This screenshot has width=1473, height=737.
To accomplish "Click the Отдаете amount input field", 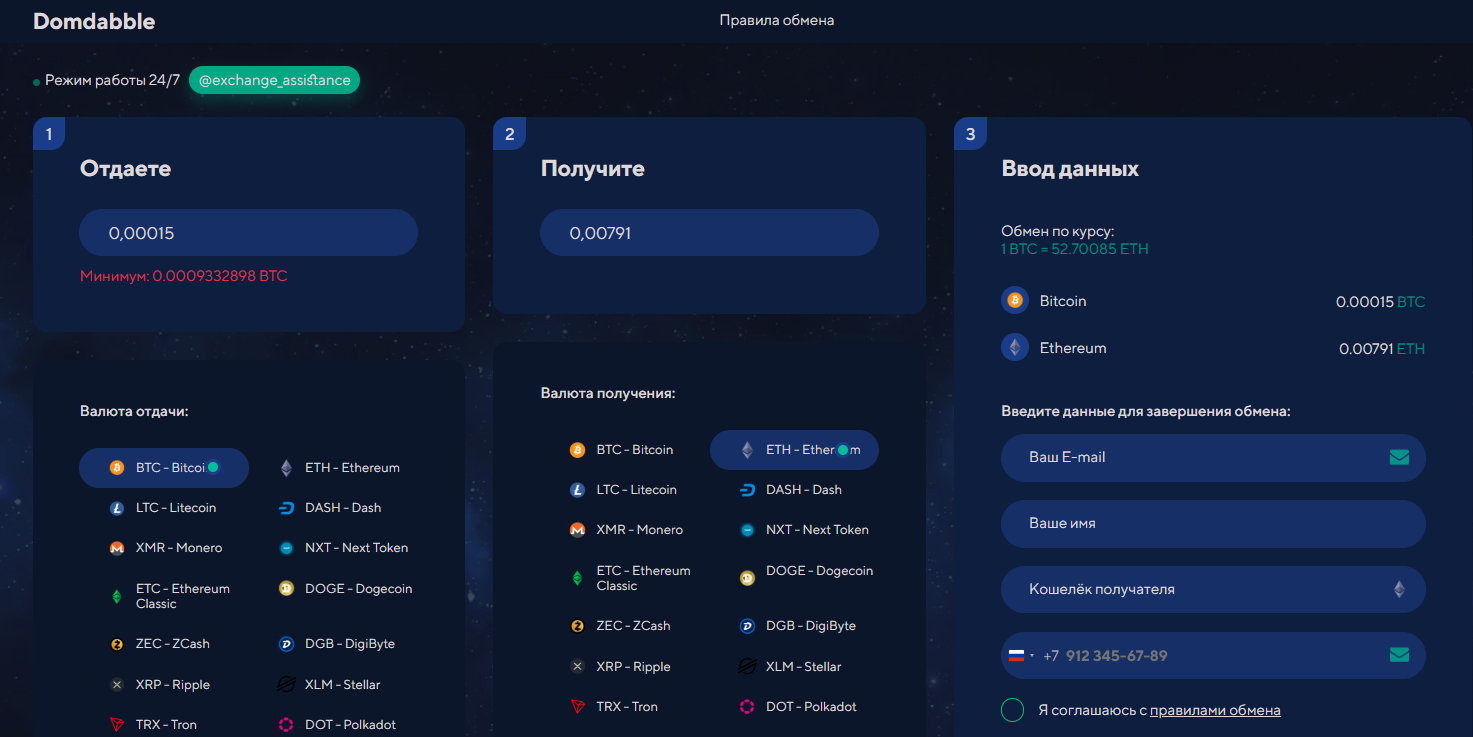I will click(248, 233).
